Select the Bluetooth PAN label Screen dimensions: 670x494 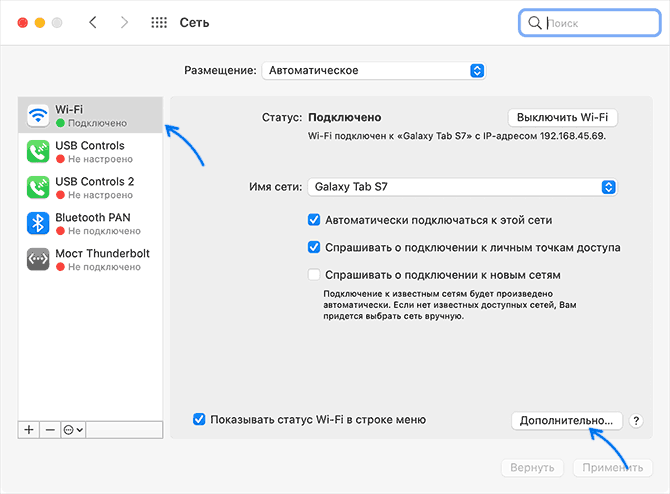coord(93,218)
